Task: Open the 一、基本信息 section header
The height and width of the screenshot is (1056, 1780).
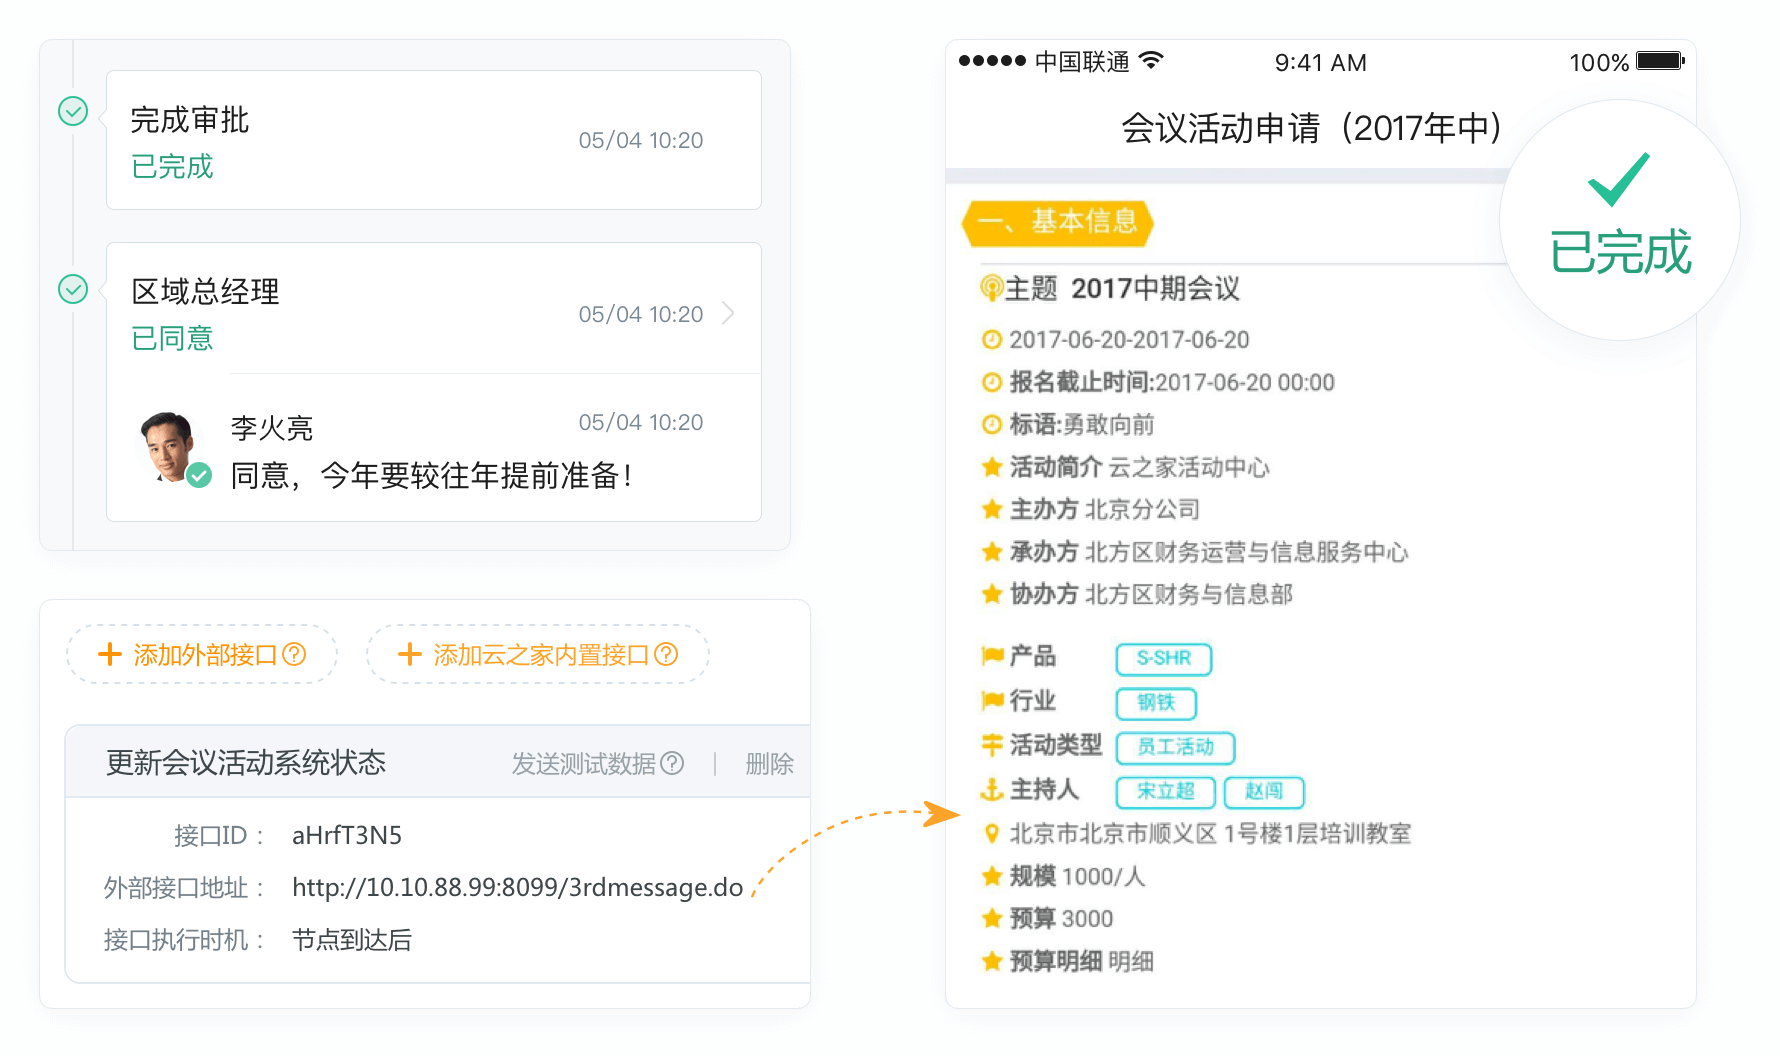Action: pos(1057,222)
